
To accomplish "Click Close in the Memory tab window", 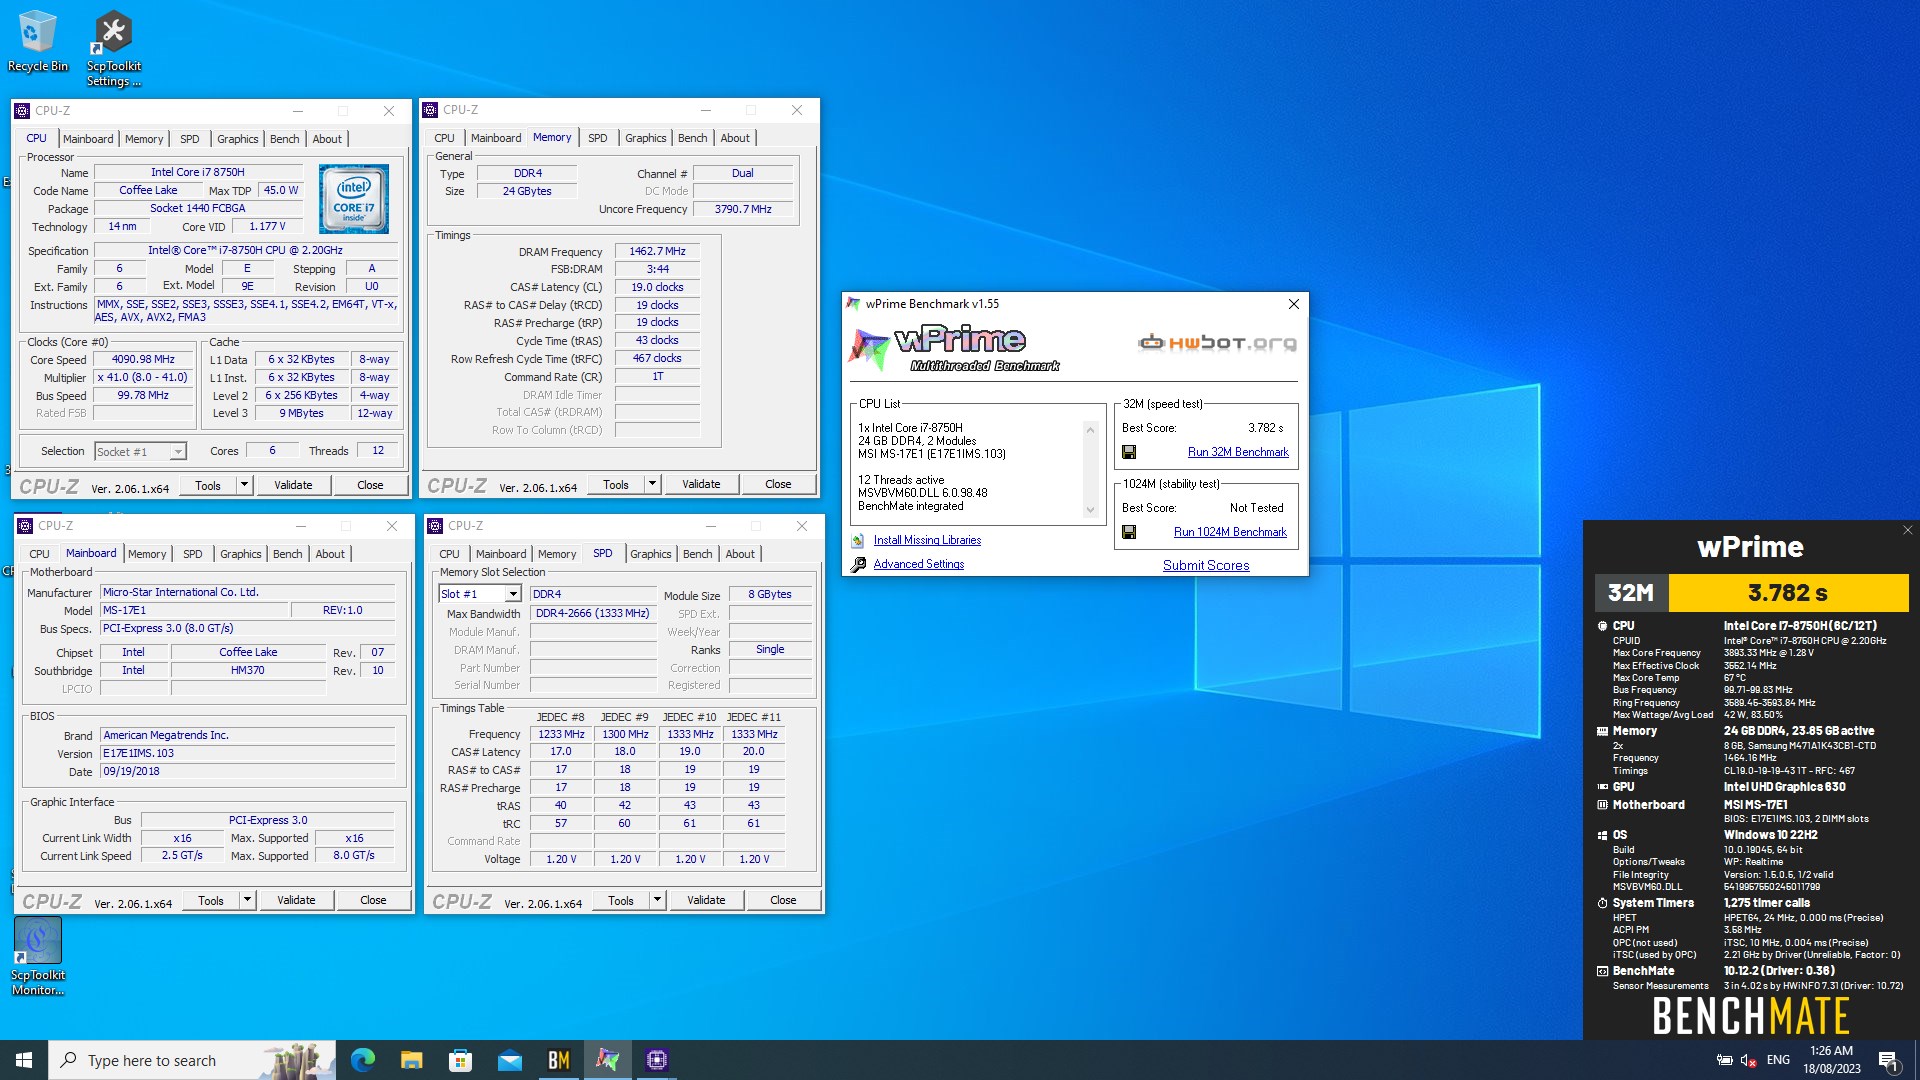I will [778, 484].
